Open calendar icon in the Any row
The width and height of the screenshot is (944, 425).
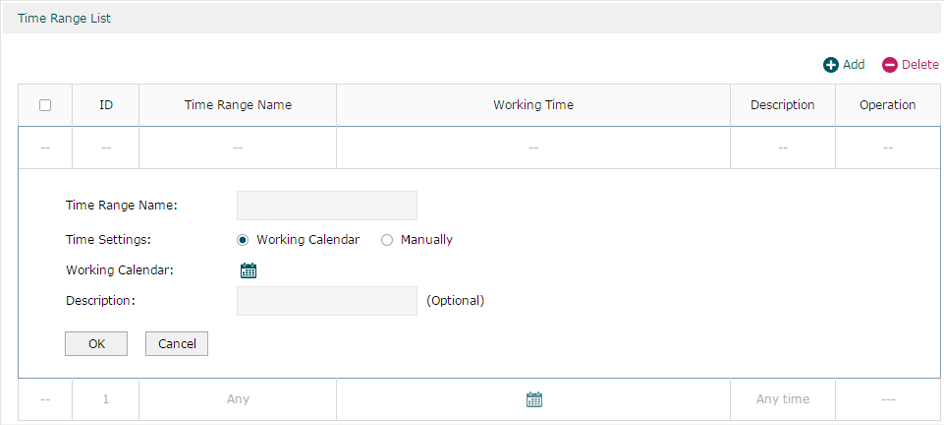coord(534,399)
